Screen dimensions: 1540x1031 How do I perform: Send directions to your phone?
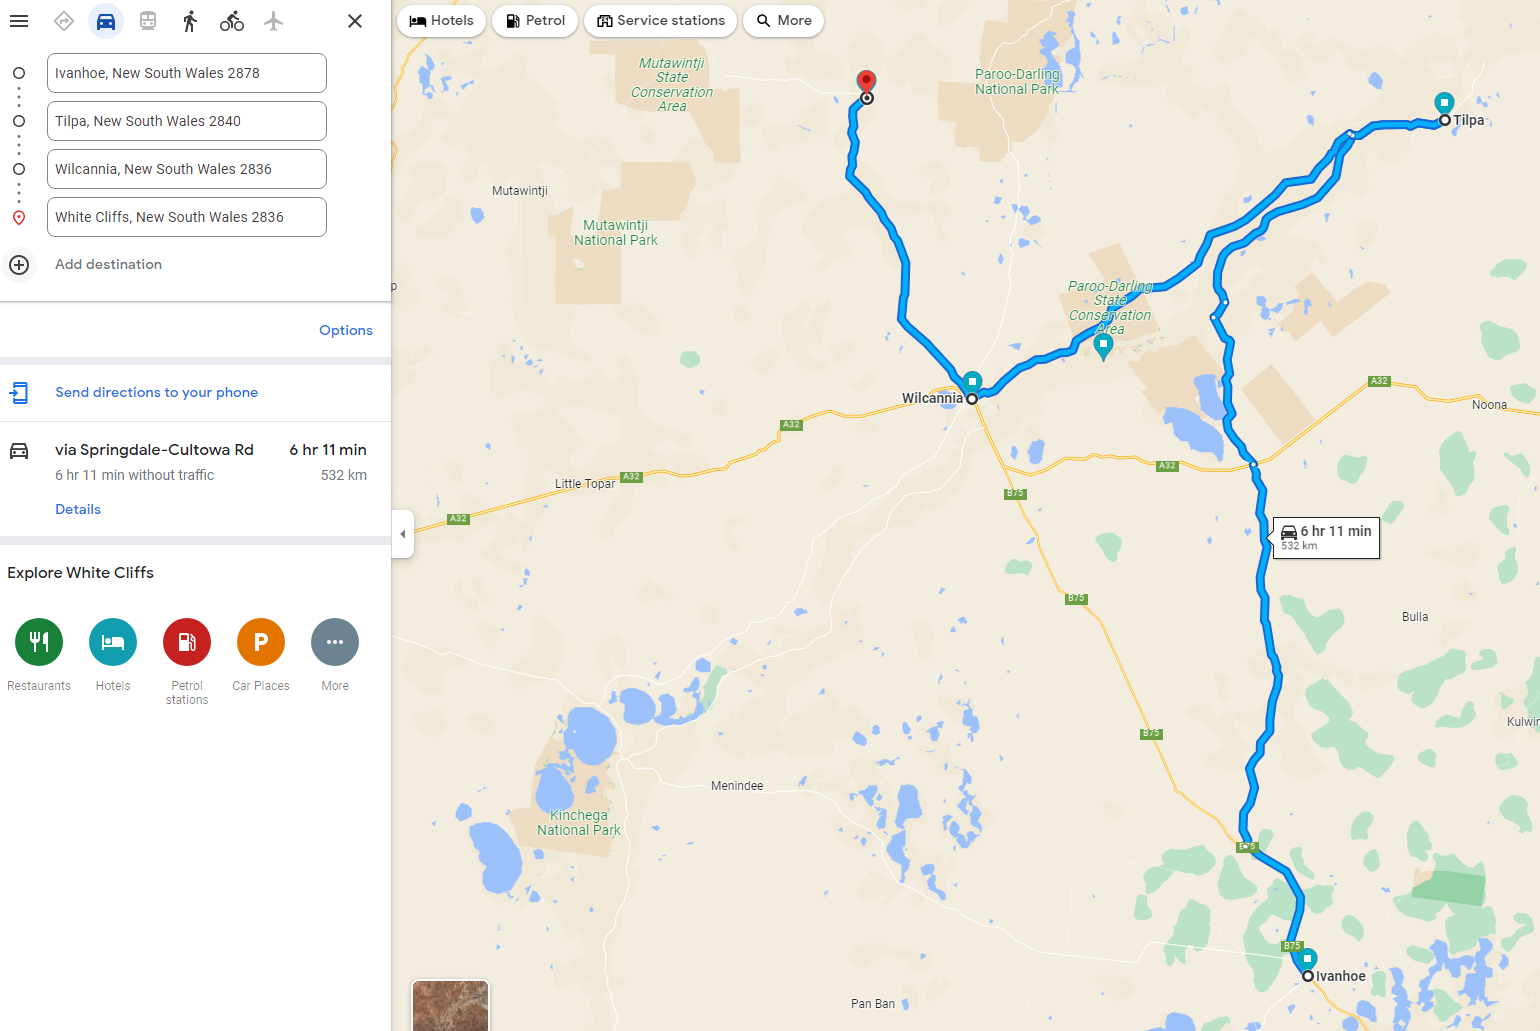coord(157,392)
